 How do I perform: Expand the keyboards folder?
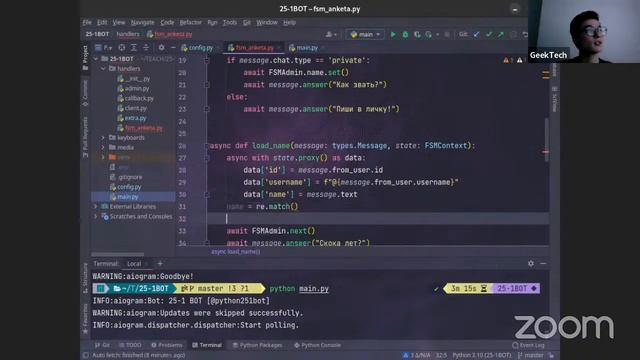click(x=103, y=138)
